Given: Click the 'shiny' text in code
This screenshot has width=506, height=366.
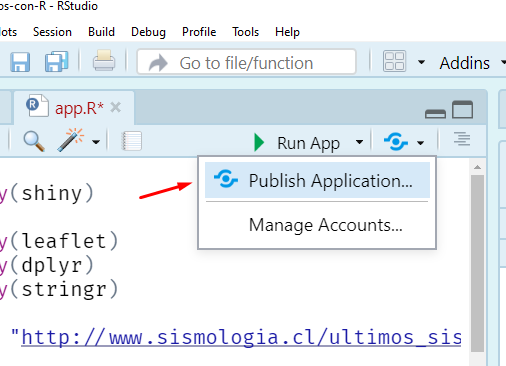Looking at the screenshot, I should pyautogui.click(x=52, y=193).
